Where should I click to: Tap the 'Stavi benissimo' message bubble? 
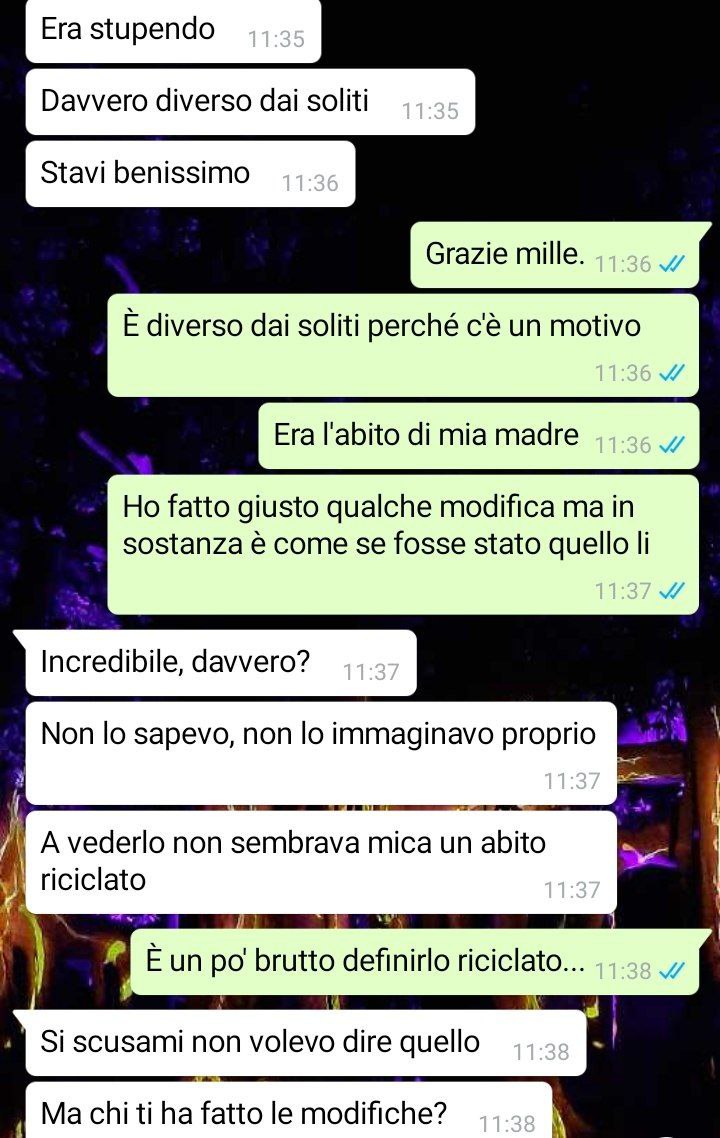pyautogui.click(x=190, y=174)
